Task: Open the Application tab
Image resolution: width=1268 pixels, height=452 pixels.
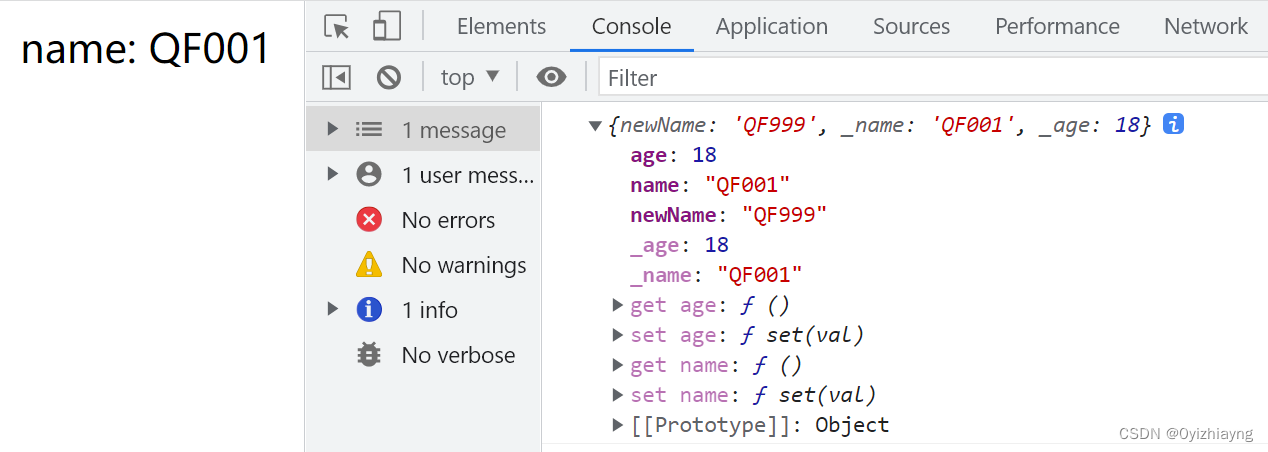Action: coord(771,26)
